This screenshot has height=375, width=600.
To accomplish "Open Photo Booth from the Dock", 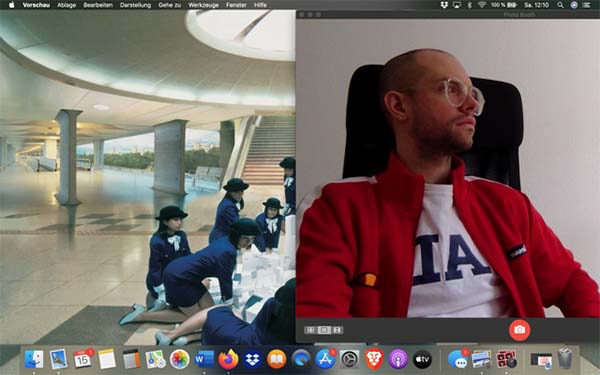I will [x=506, y=359].
